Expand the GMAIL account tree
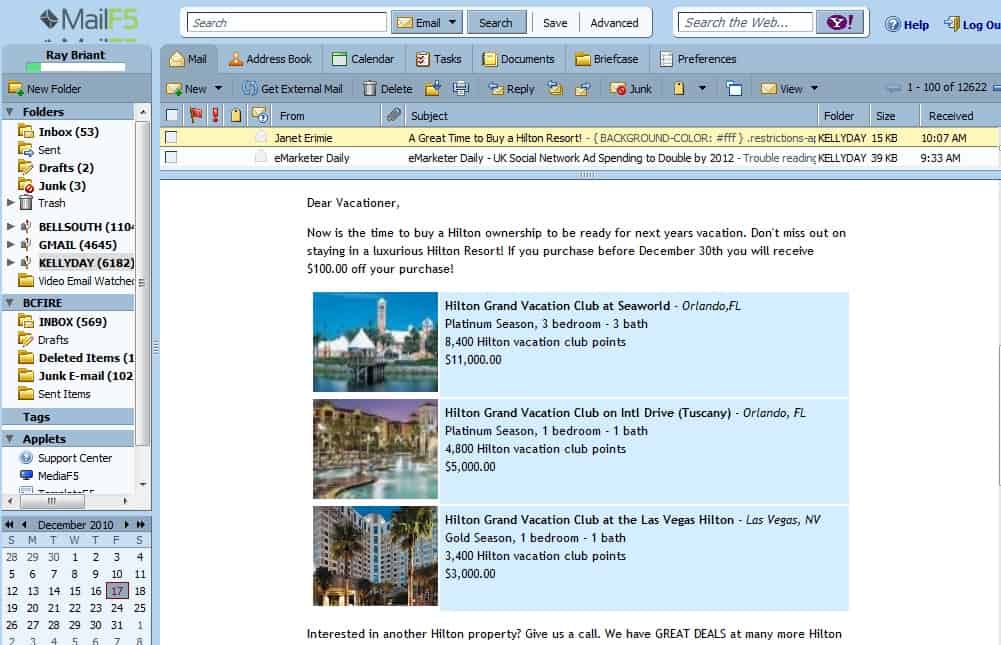Image resolution: width=1001 pixels, height=645 pixels. point(10,244)
